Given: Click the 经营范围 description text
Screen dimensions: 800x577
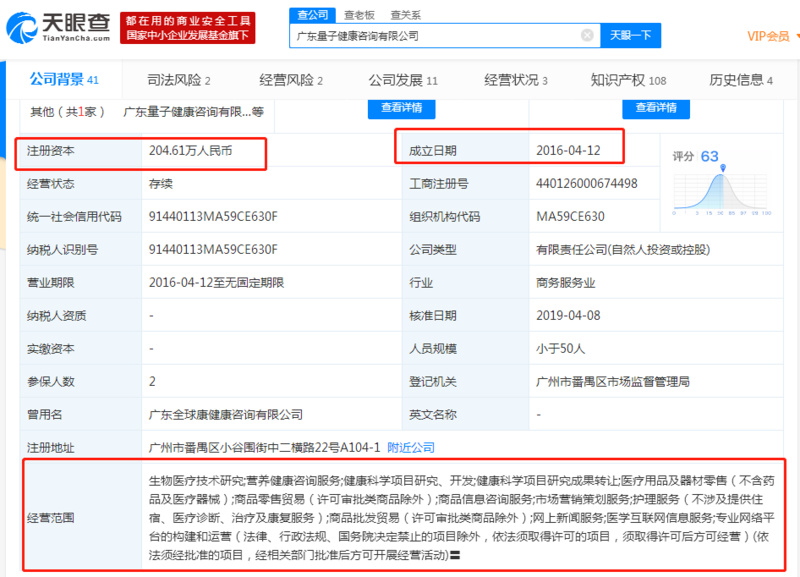Looking at the screenshot, I should tap(462, 518).
